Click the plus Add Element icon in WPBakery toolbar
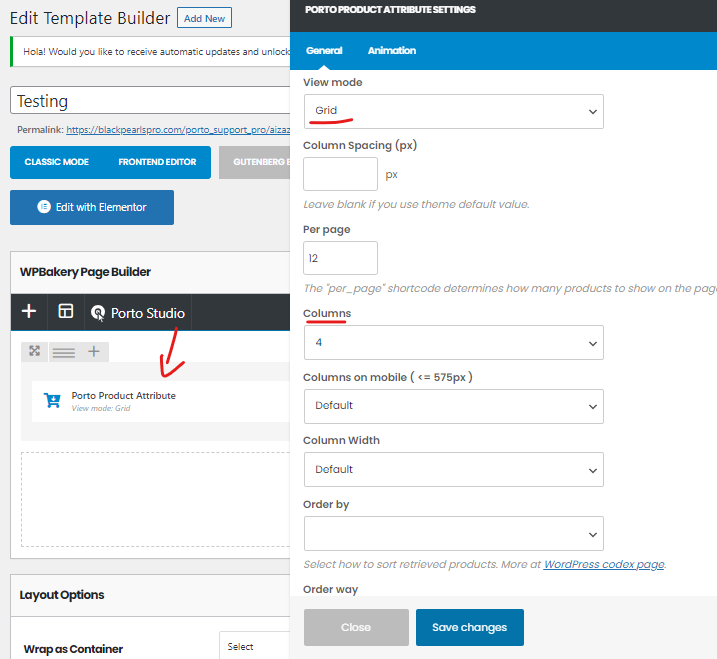Image resolution: width=717 pixels, height=659 pixels. click(29, 311)
